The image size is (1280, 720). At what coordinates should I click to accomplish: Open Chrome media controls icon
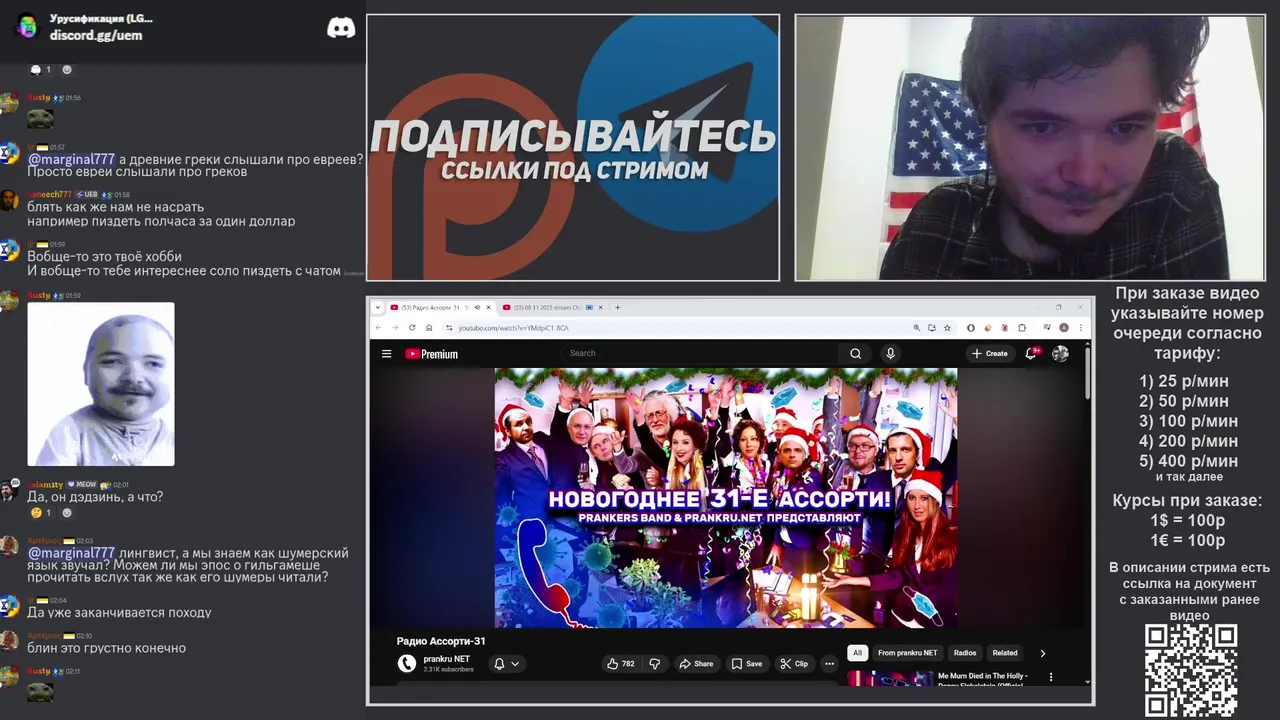[x=1047, y=327]
